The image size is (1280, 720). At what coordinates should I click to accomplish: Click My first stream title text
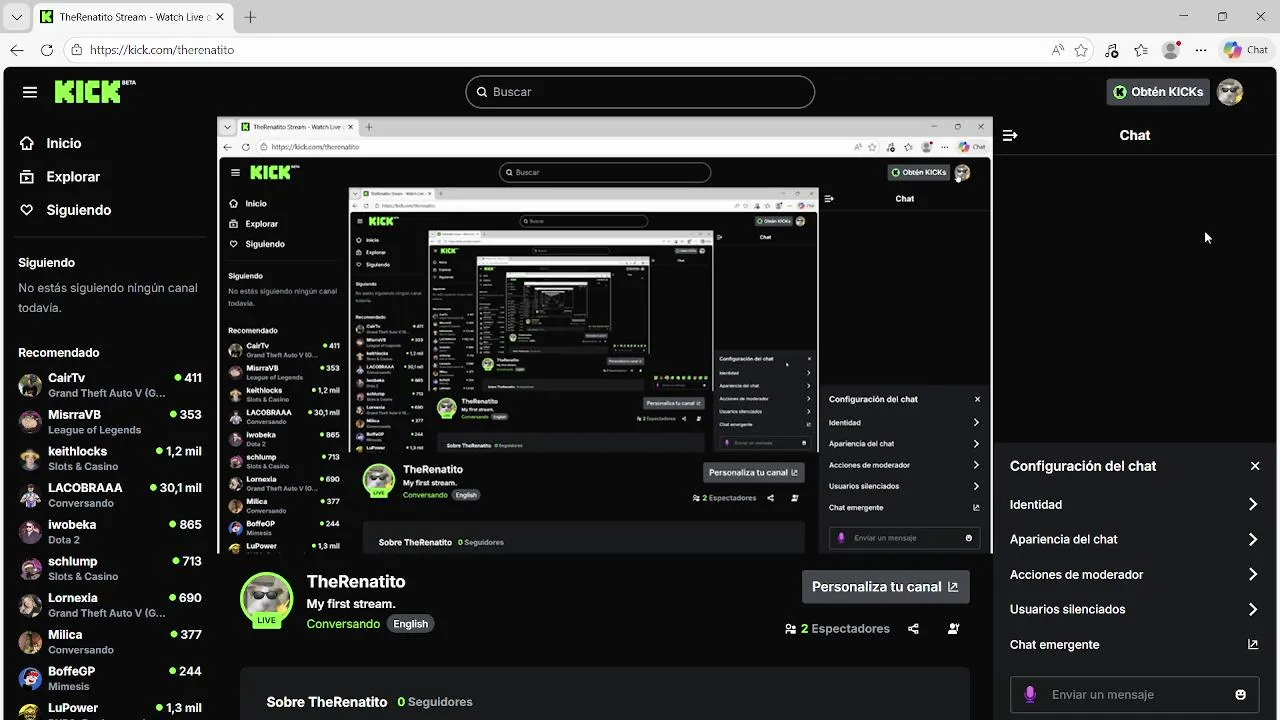coord(351,604)
